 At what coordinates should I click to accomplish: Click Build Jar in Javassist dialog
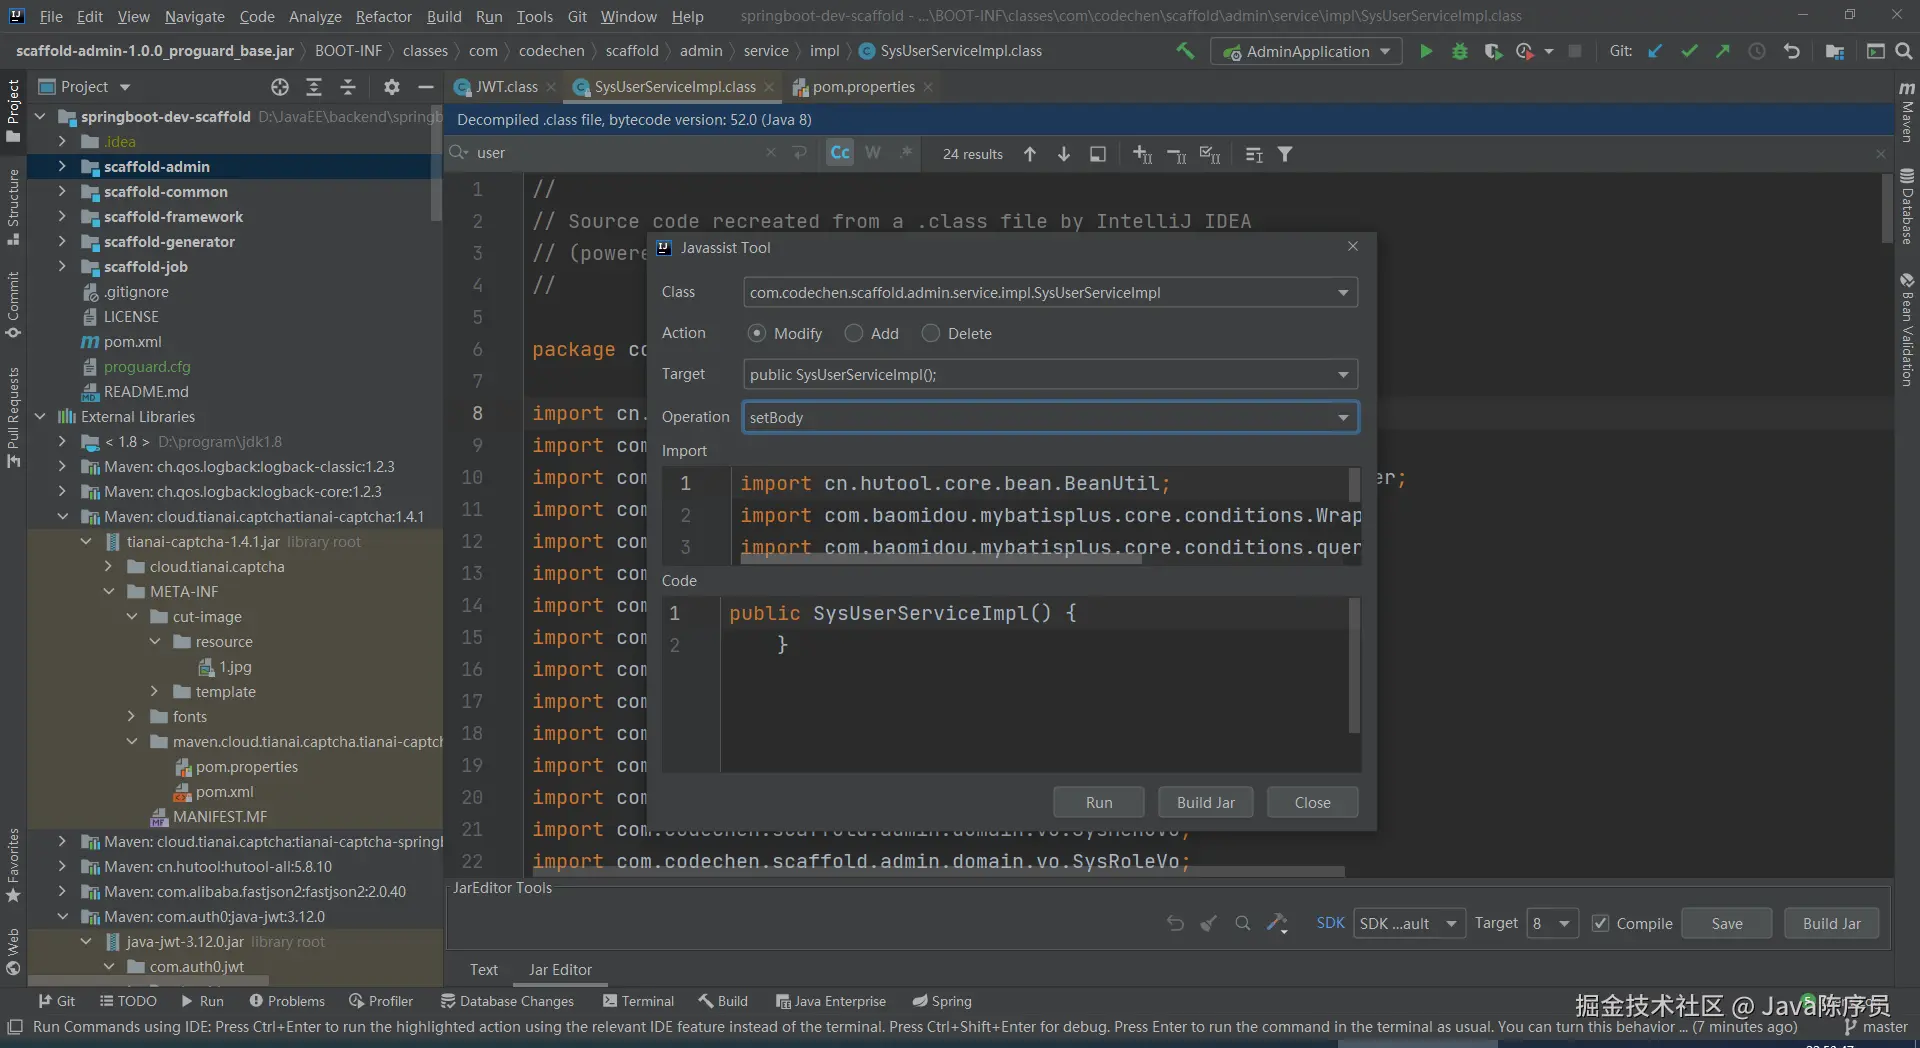pyautogui.click(x=1205, y=802)
